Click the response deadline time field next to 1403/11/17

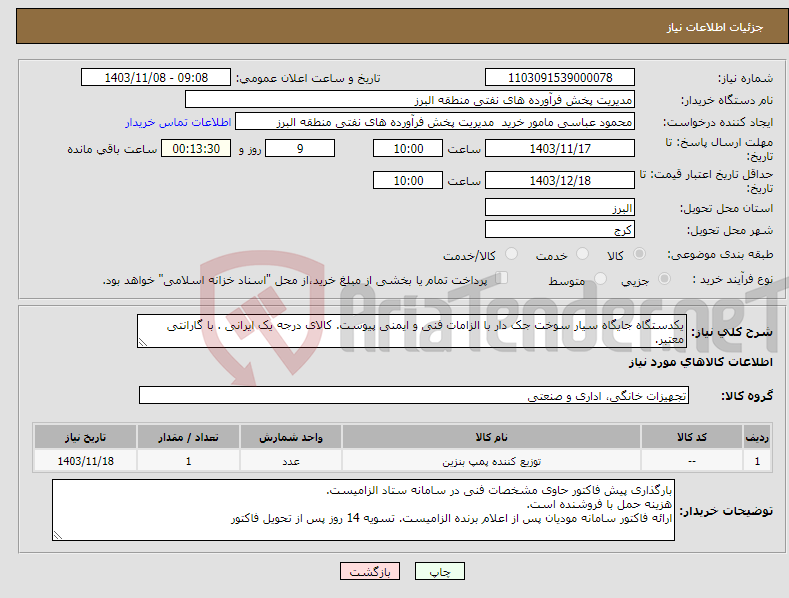(x=408, y=148)
